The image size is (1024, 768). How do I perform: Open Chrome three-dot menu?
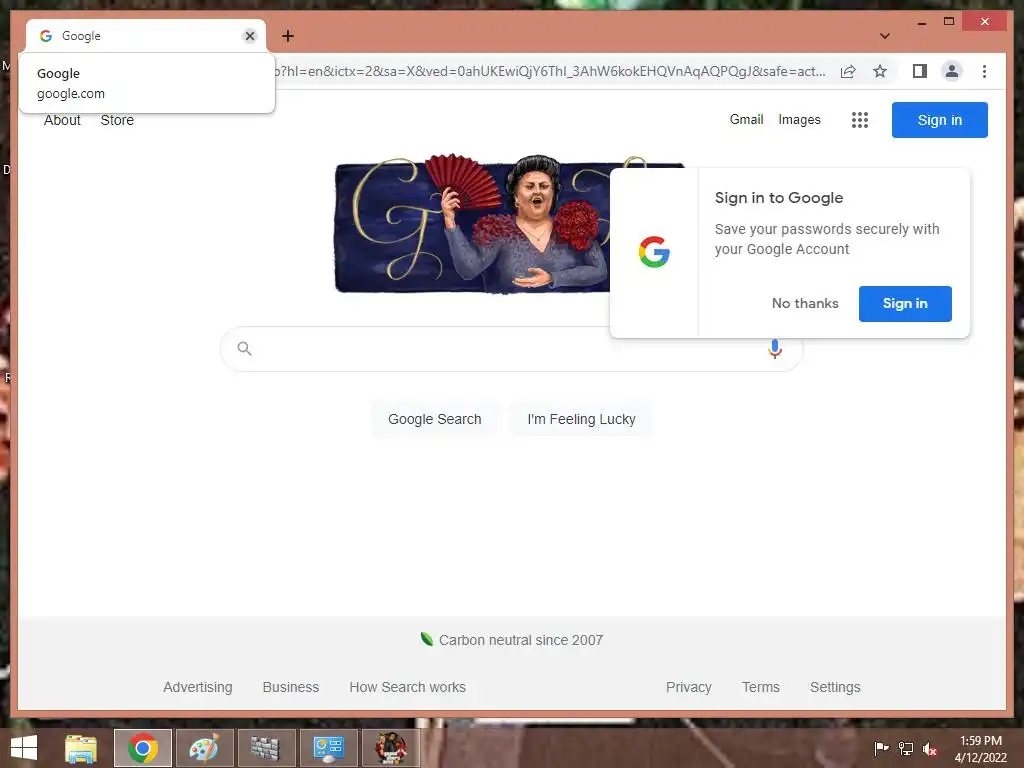[984, 71]
